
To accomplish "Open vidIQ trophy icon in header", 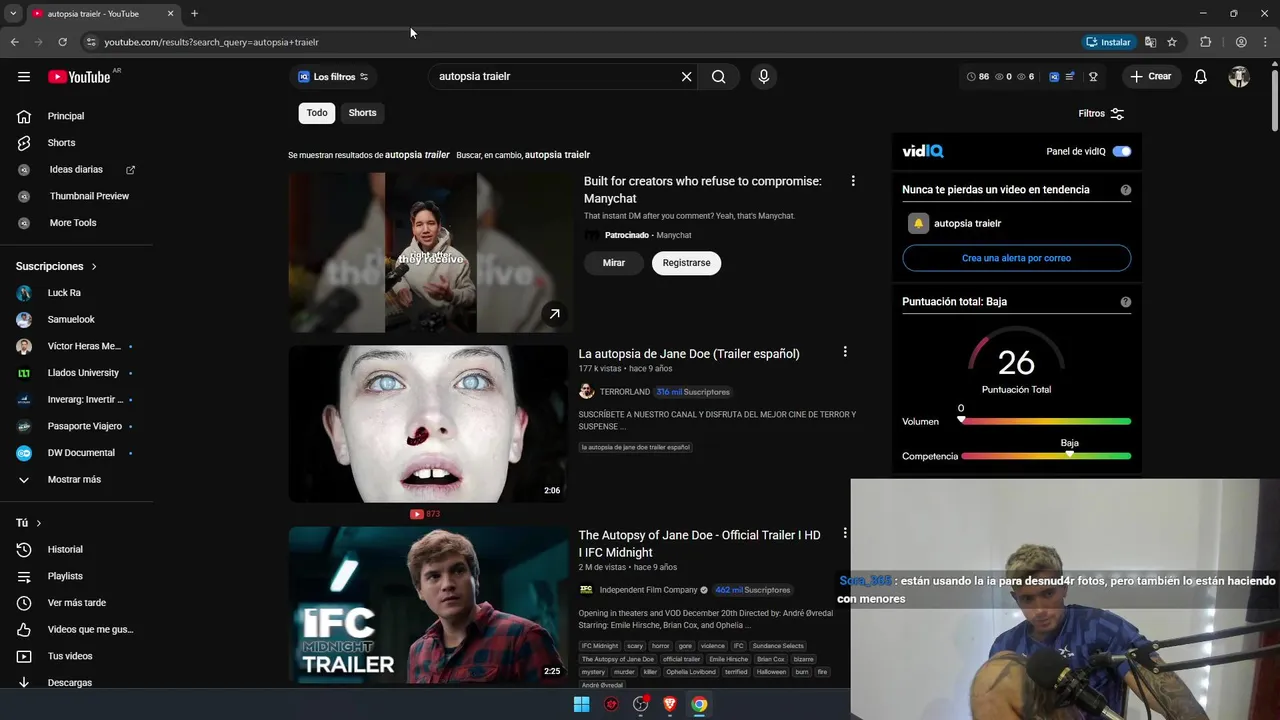I will [1093, 77].
